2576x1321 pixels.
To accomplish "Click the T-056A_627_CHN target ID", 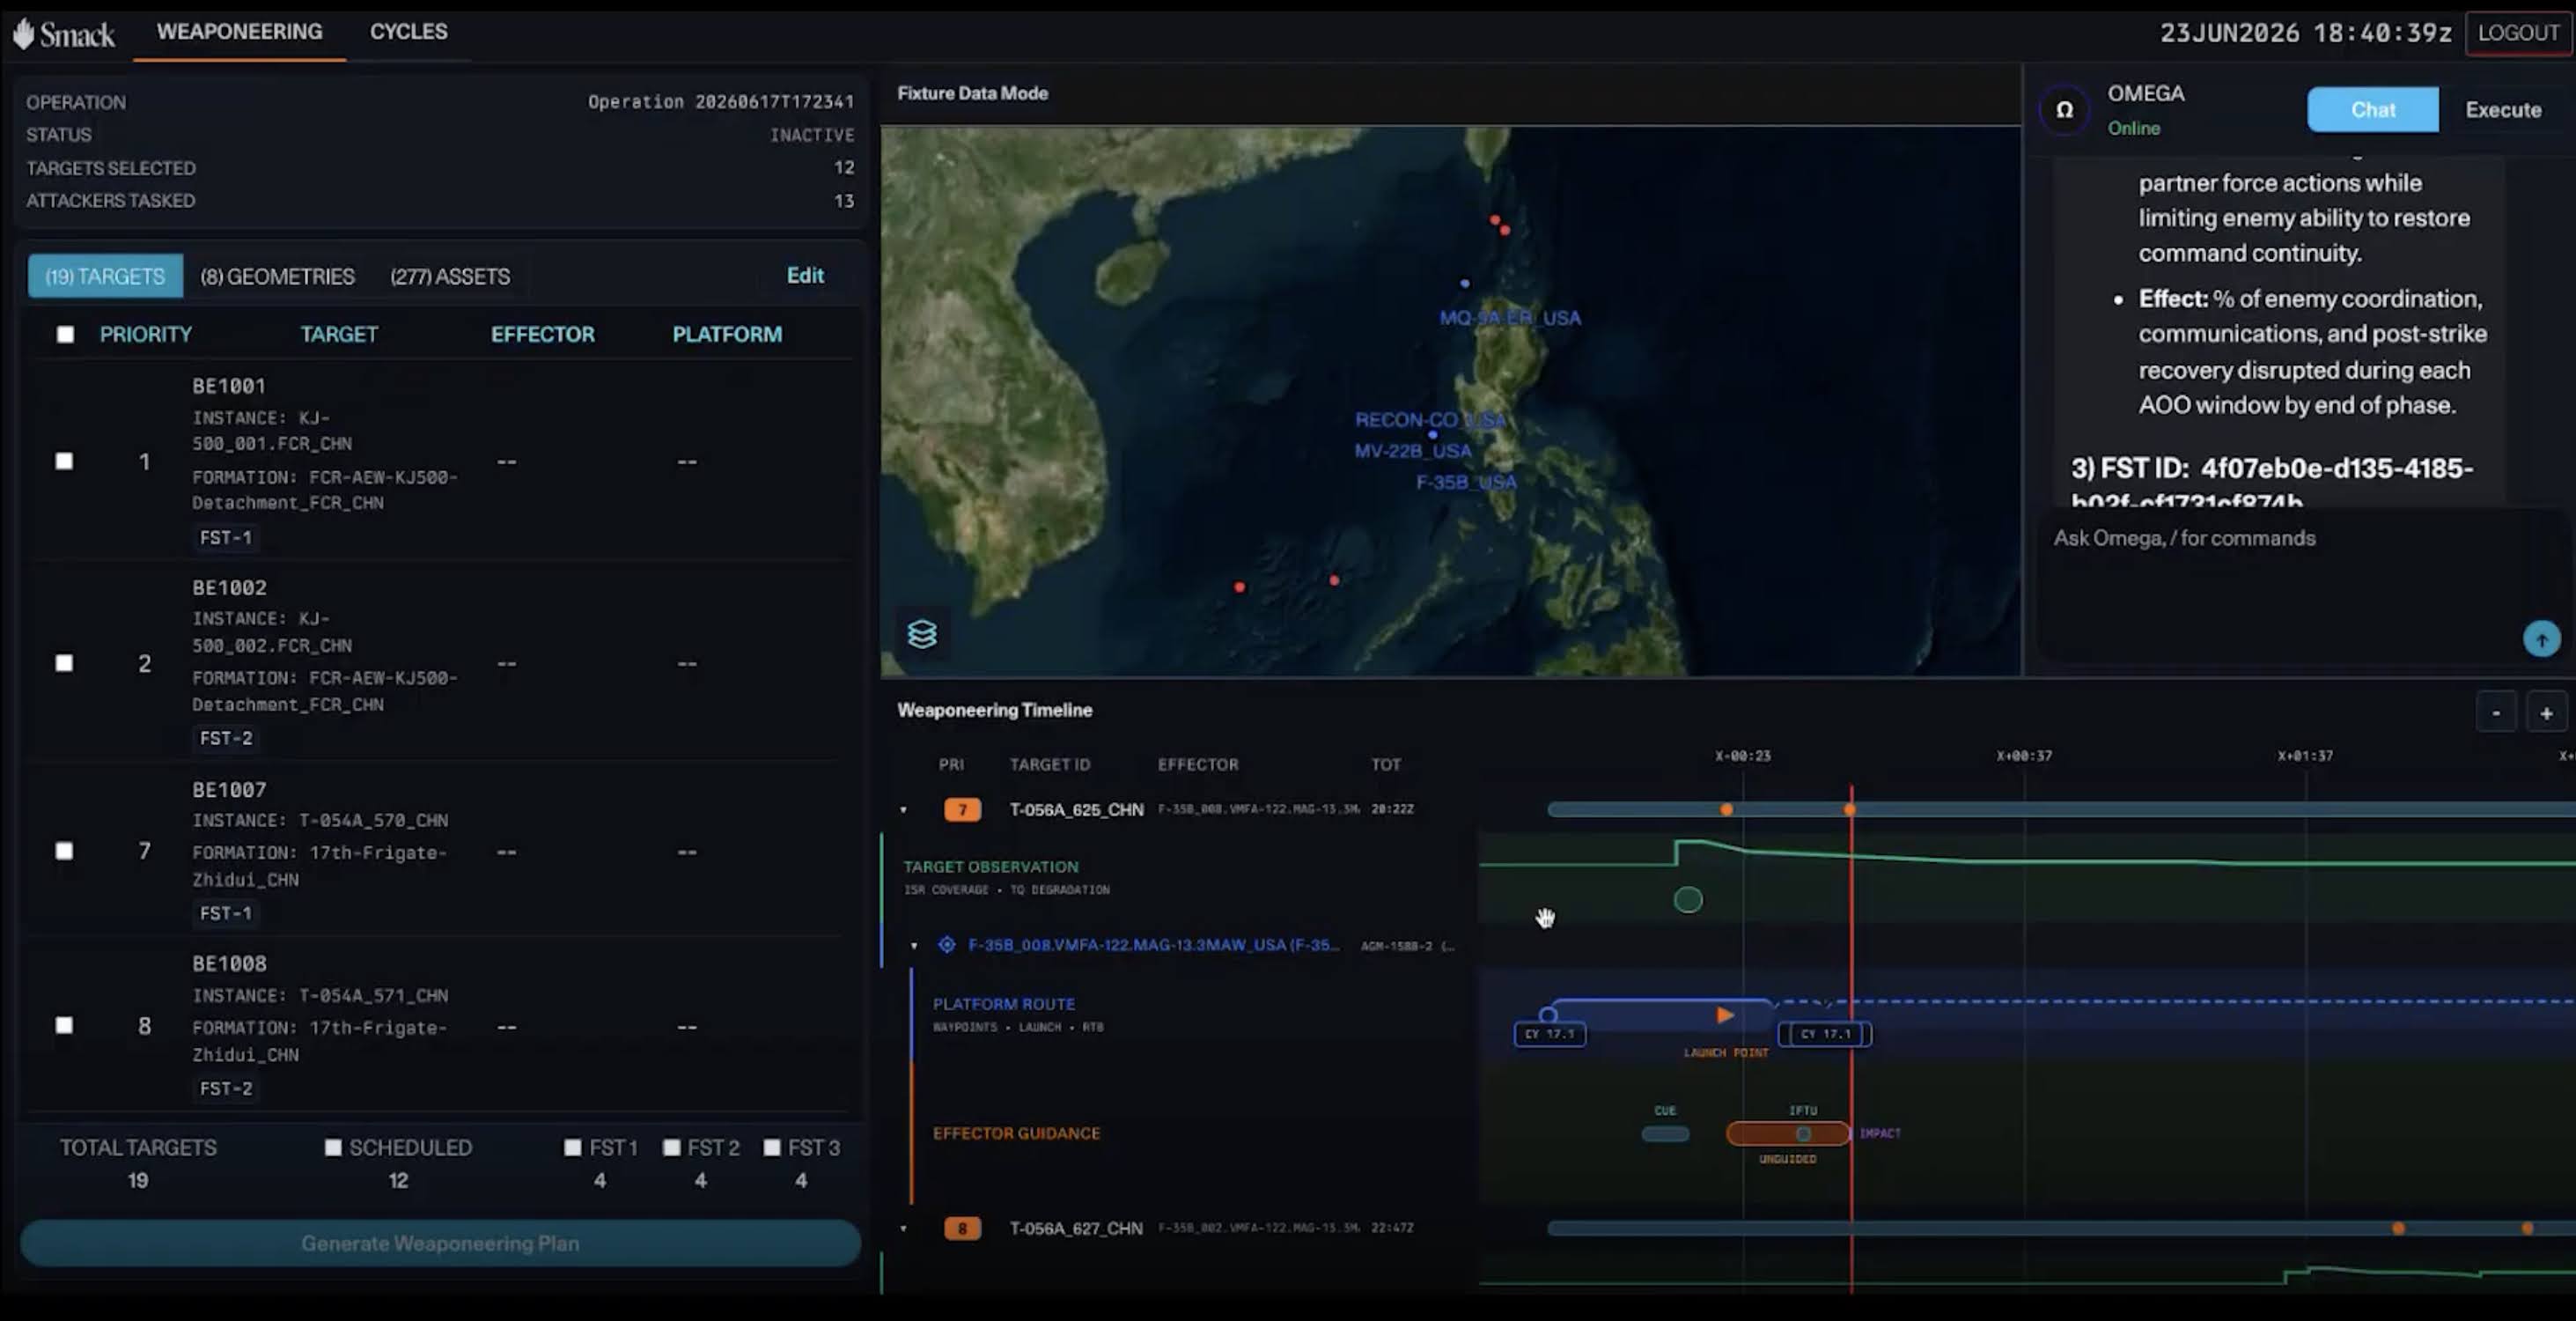I will [x=1076, y=1228].
